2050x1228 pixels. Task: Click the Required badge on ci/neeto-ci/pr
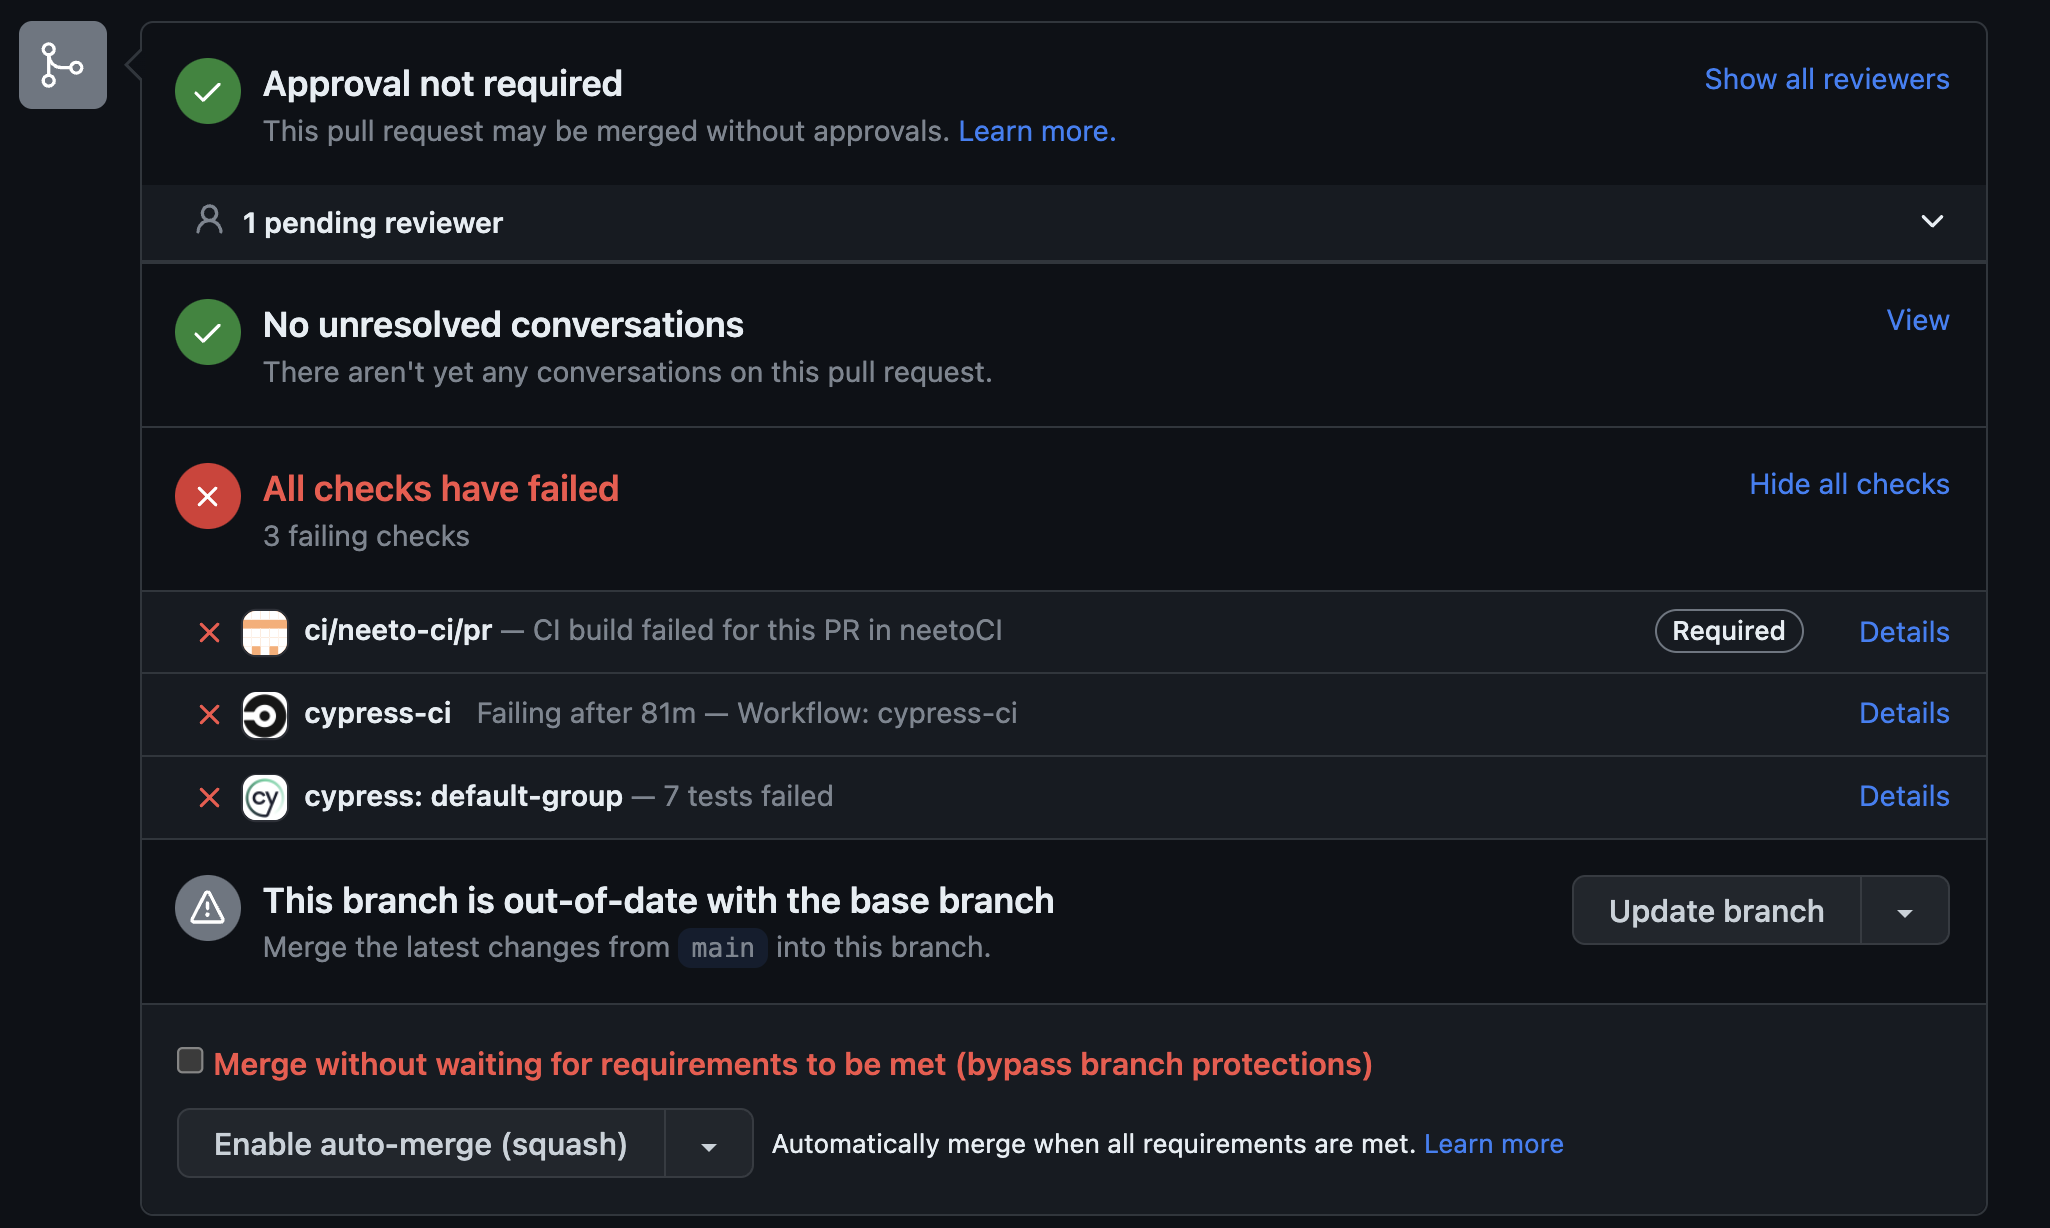(1728, 631)
